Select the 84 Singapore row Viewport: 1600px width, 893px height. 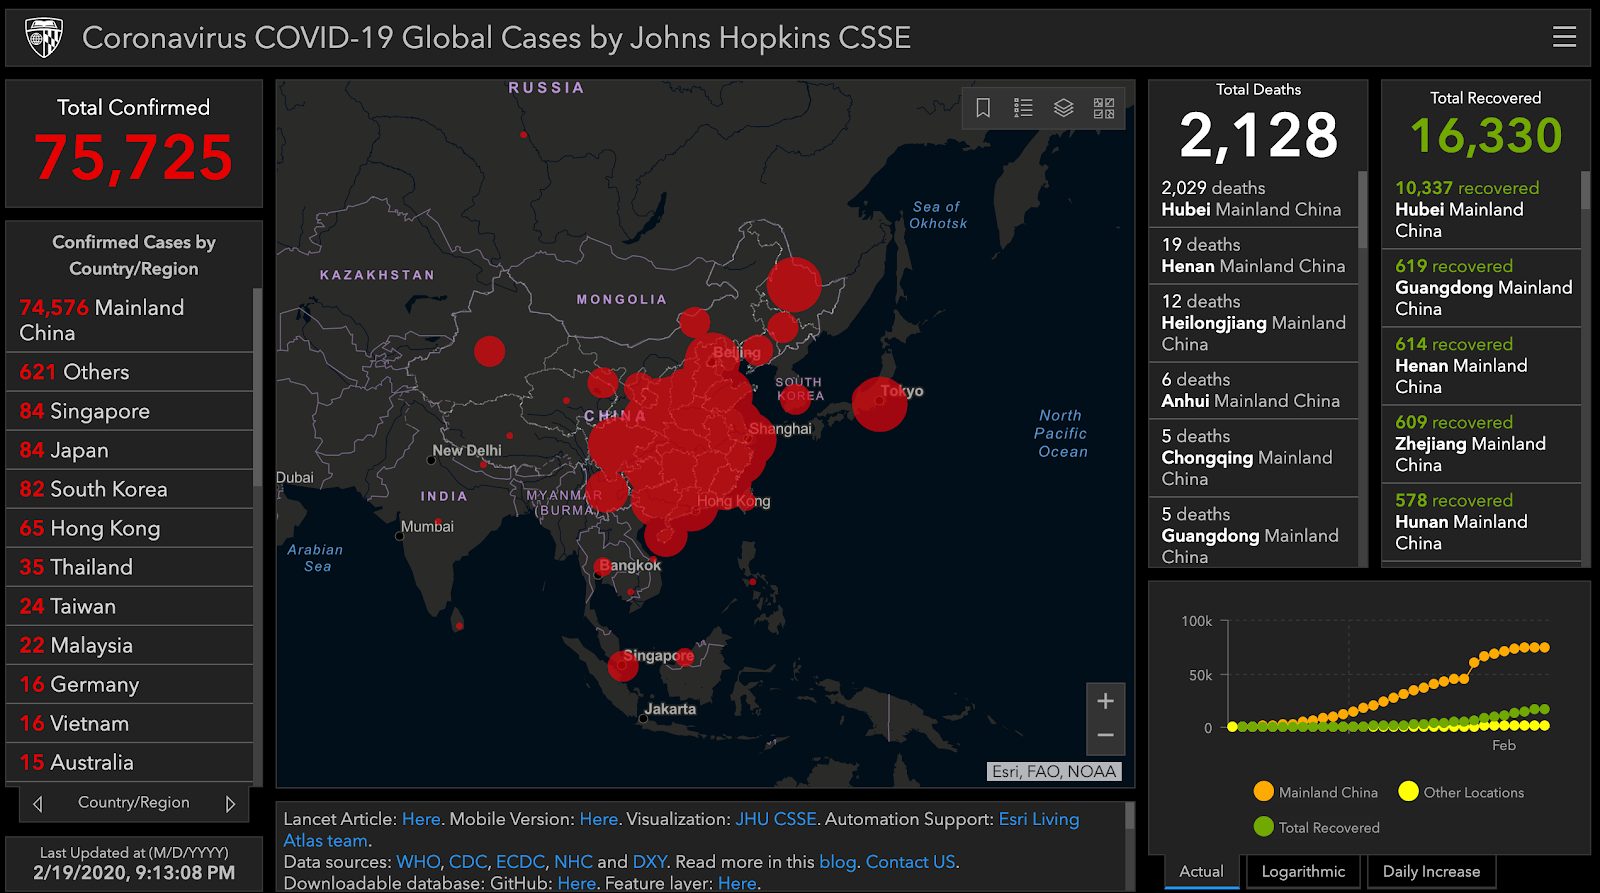pos(129,411)
